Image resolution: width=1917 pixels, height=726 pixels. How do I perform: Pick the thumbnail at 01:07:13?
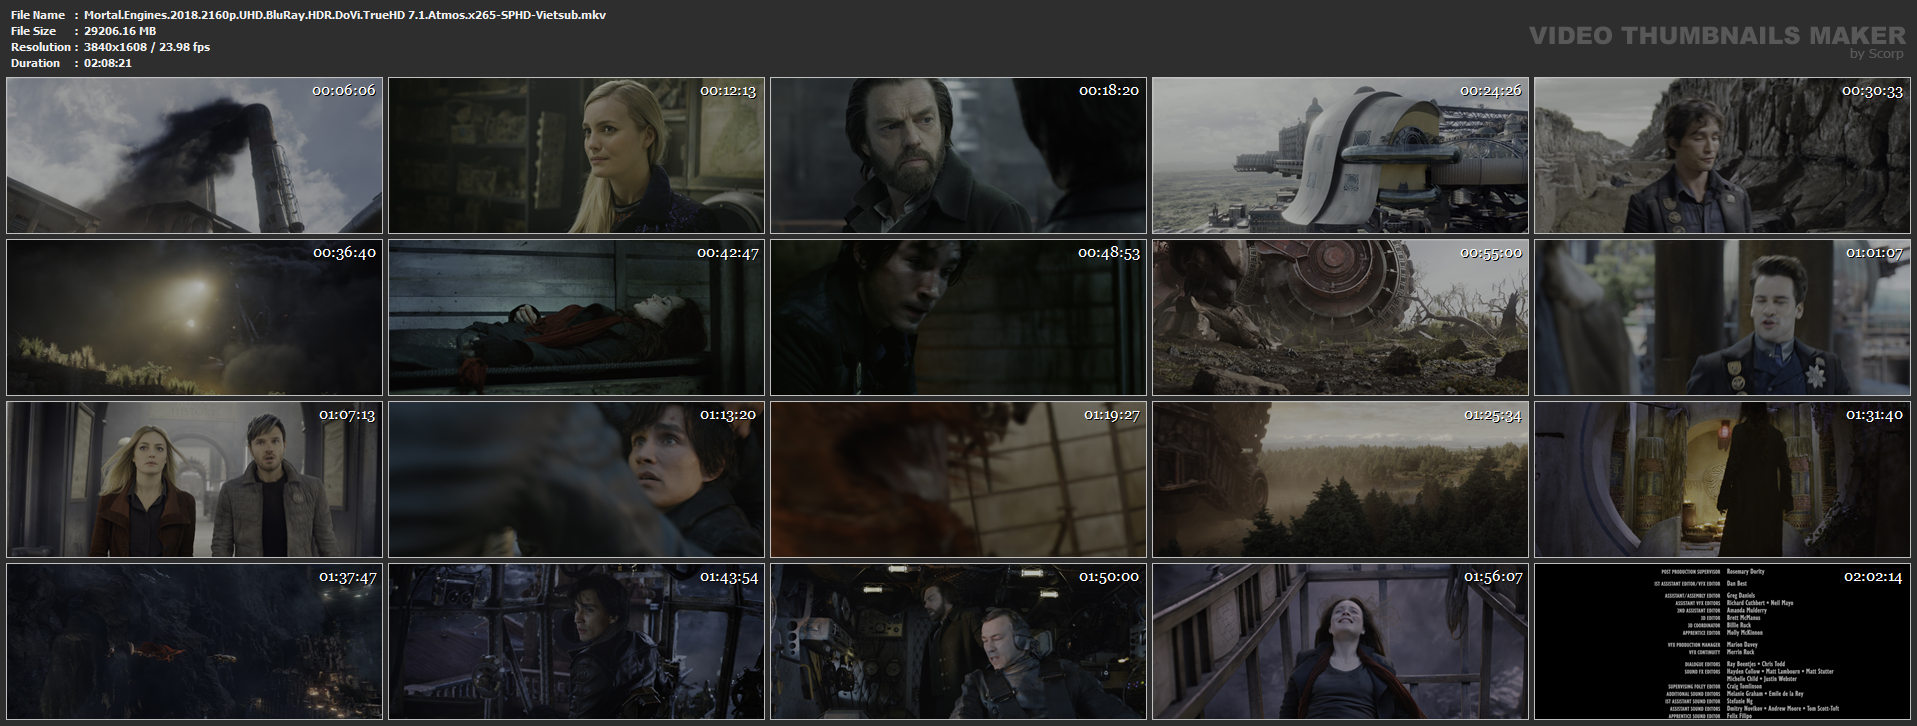pos(194,479)
